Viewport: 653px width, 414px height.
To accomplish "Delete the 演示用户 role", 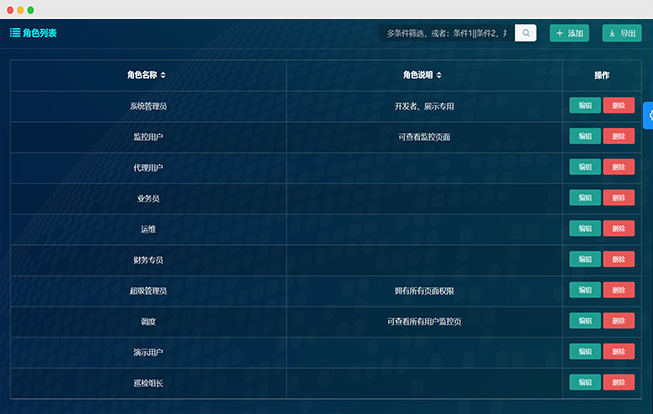I will [619, 352].
